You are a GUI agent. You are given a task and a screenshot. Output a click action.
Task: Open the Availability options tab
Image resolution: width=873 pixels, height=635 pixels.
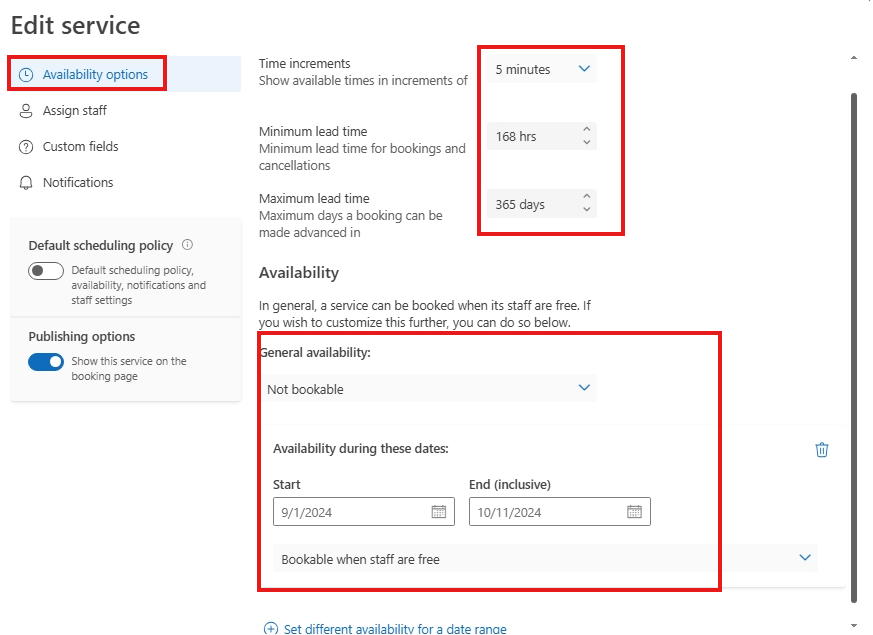pyautogui.click(x=125, y=74)
